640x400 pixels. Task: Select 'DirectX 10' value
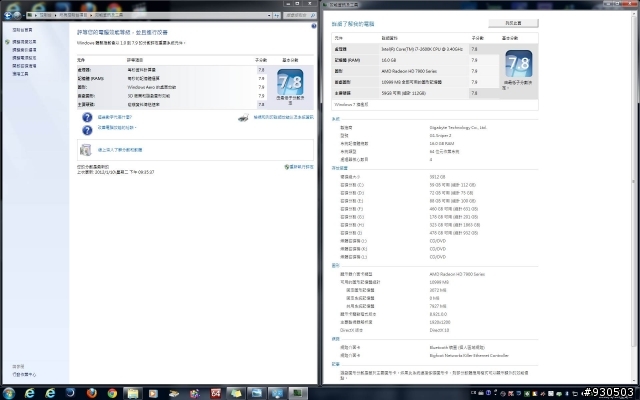pos(439,330)
